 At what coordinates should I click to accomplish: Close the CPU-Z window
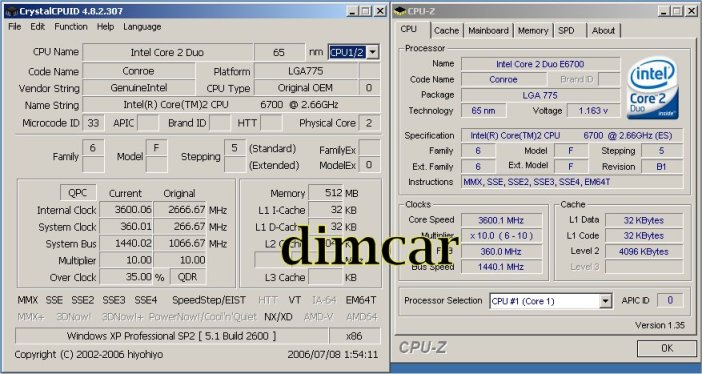(x=692, y=11)
